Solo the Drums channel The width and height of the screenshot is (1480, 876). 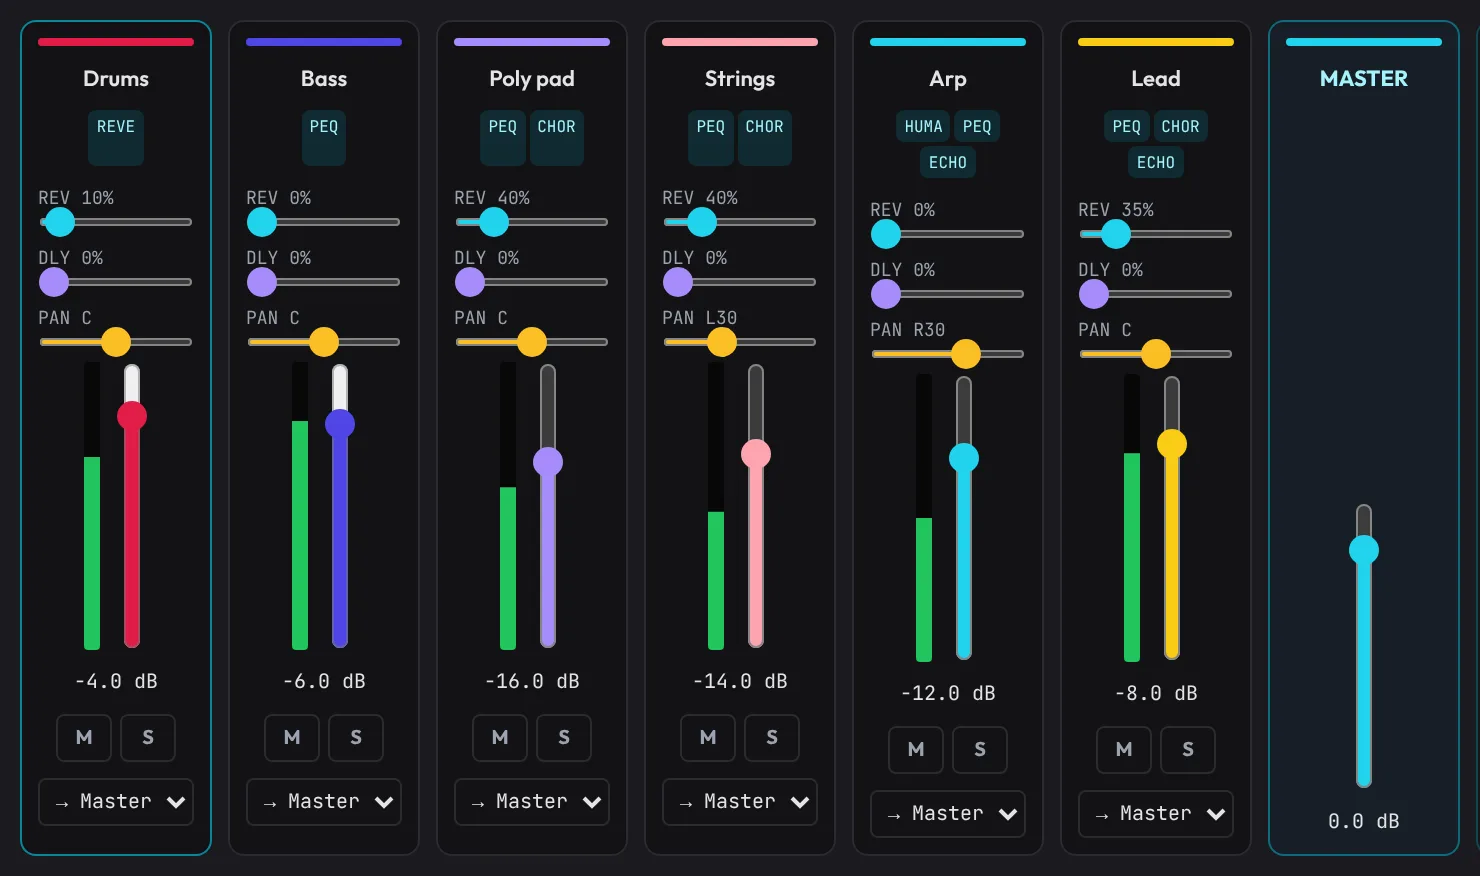point(148,738)
